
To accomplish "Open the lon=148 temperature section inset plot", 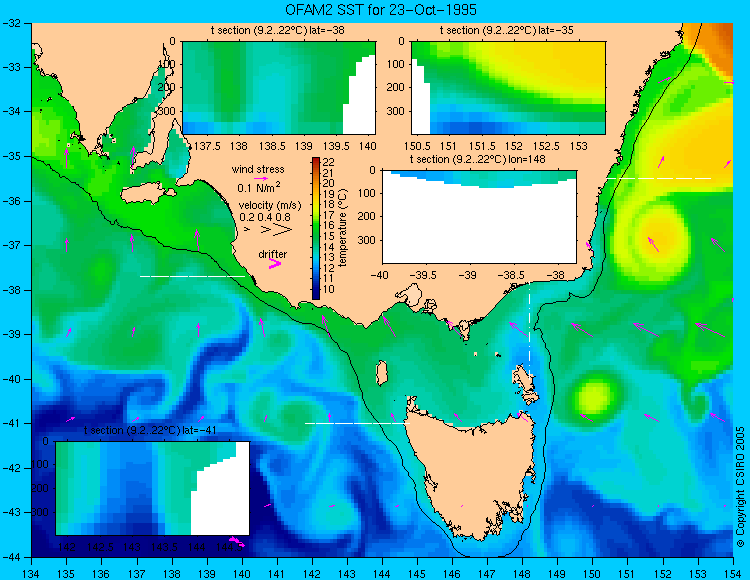I will click(x=479, y=217).
